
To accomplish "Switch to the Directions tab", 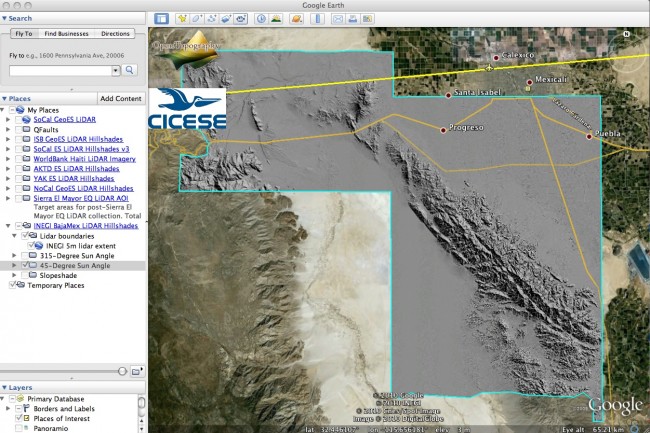I will pyautogui.click(x=115, y=34).
